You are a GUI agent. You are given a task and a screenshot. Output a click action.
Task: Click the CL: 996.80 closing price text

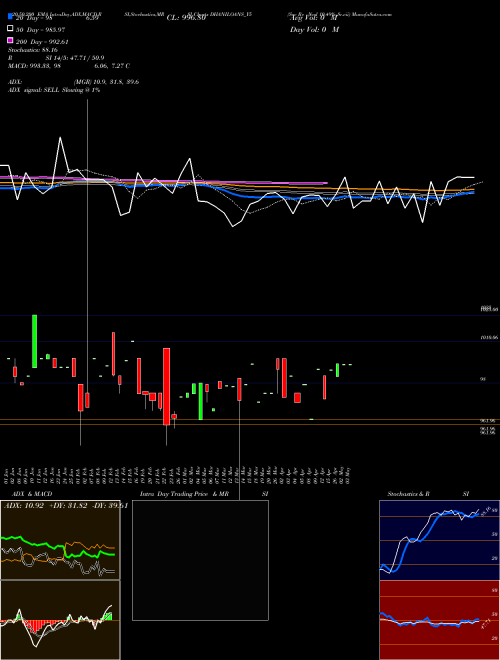point(186,18)
